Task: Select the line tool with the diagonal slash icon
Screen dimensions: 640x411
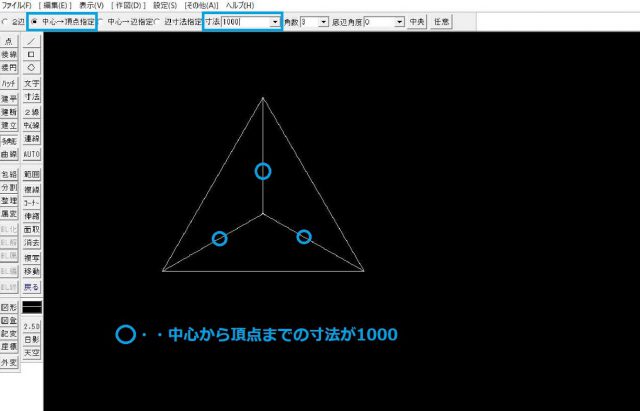Action: 31,40
